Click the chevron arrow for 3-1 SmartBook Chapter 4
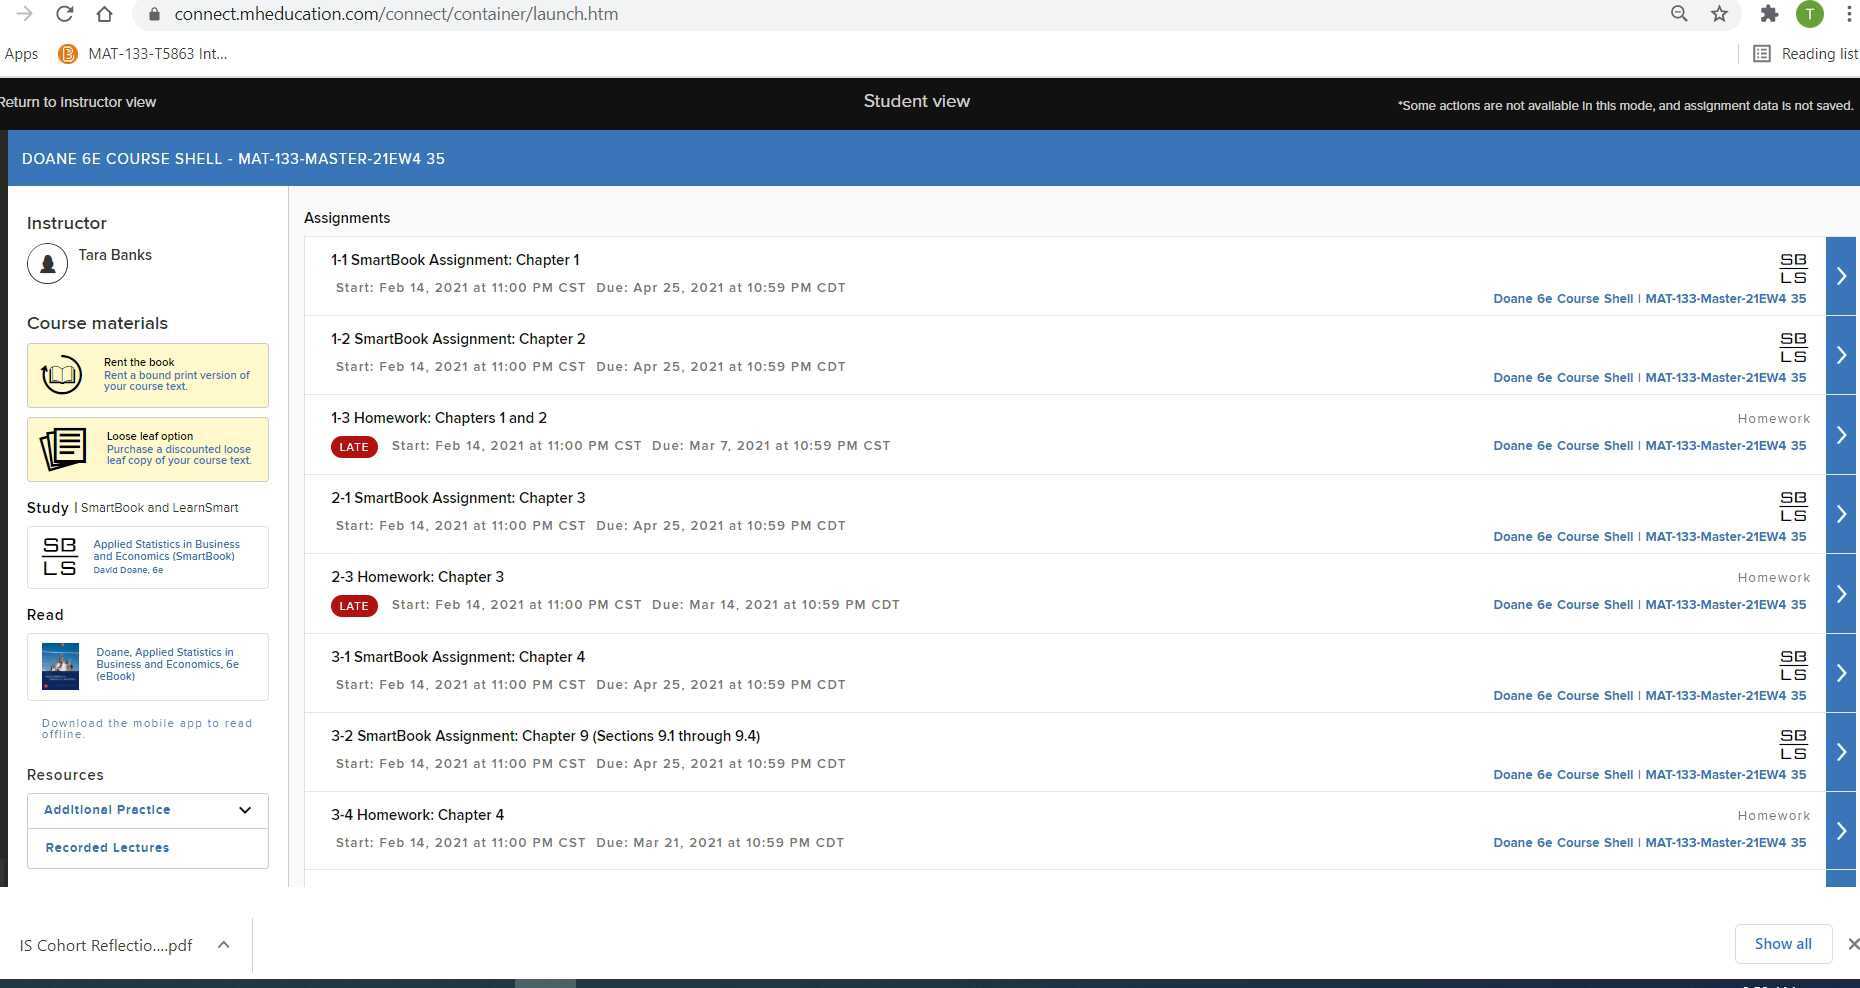This screenshot has height=988, width=1860. [x=1841, y=673]
